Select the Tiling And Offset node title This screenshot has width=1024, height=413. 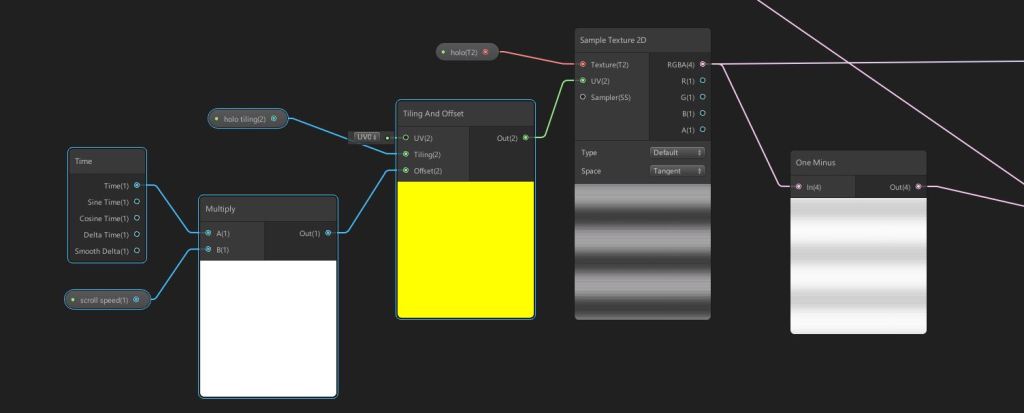433,113
